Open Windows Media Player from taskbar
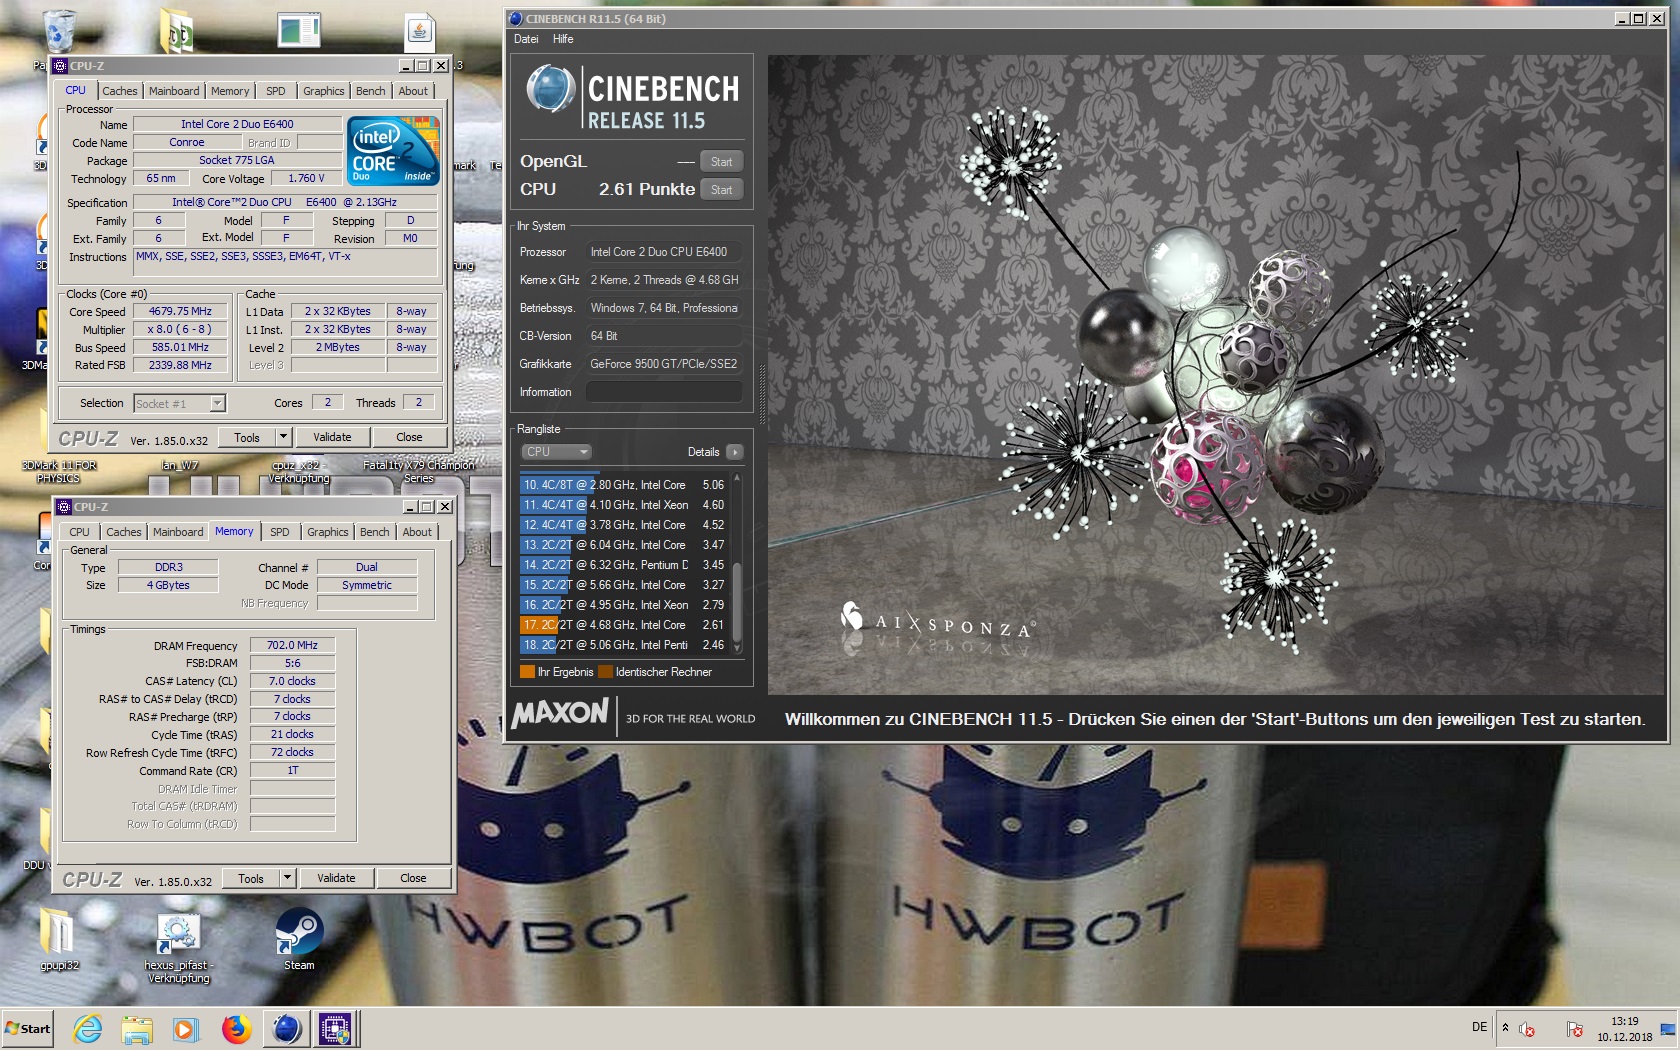Screen dimensions: 1680x1050 pos(185,1028)
